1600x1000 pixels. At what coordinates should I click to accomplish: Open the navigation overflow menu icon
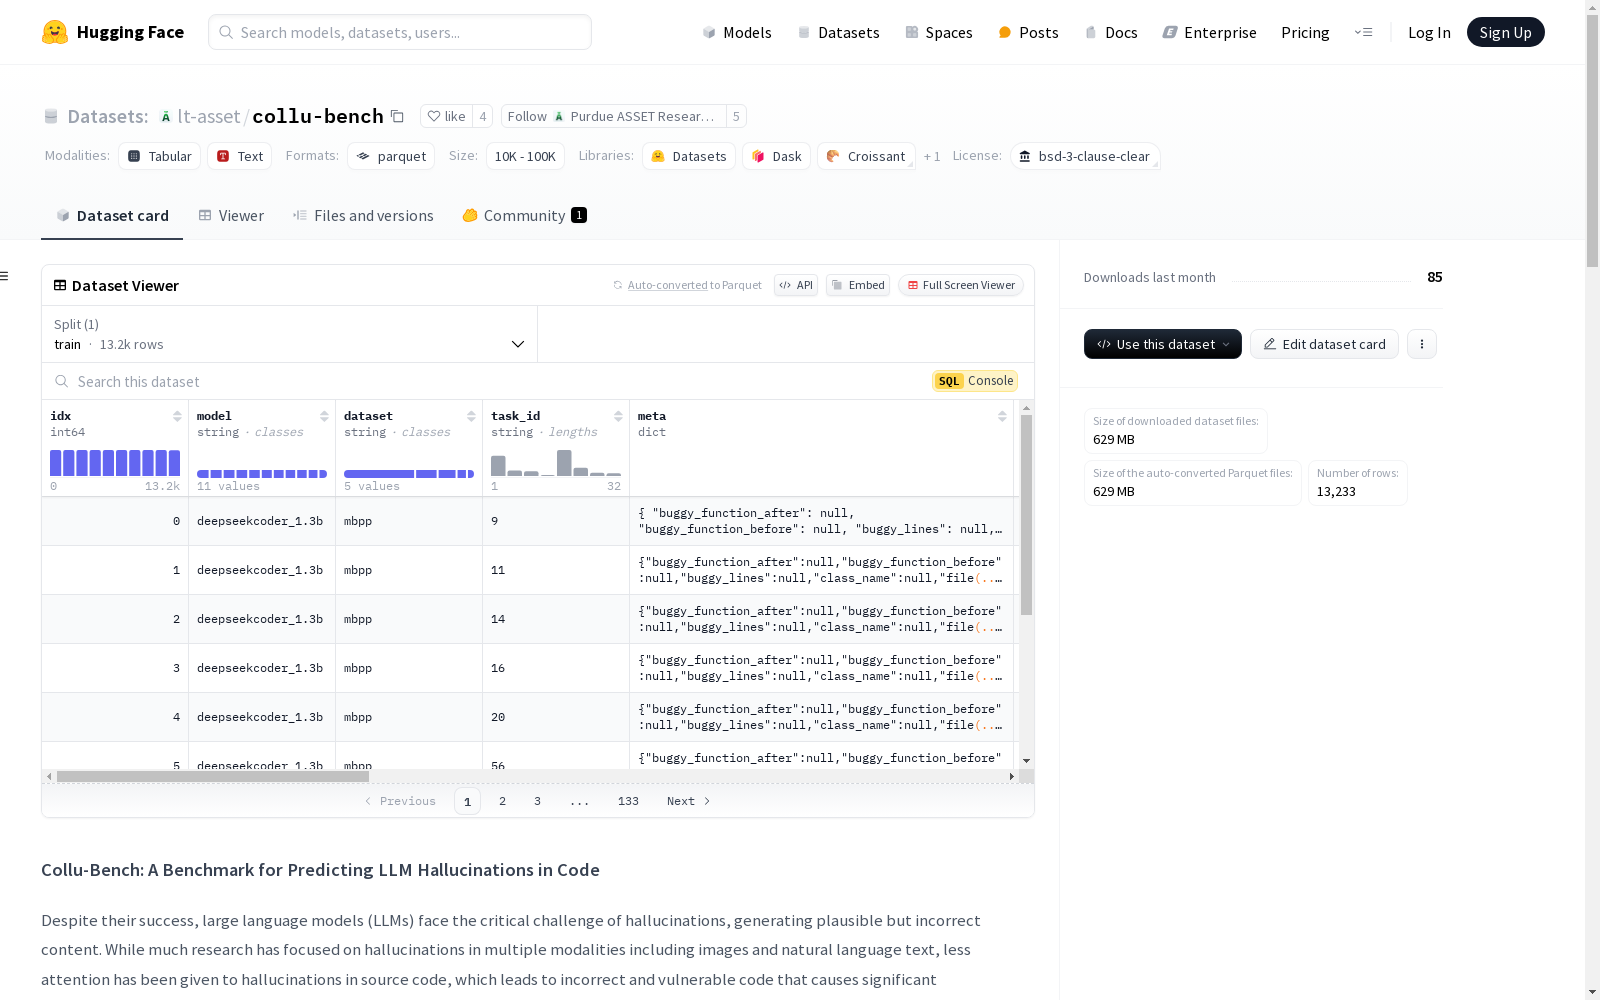[1363, 32]
